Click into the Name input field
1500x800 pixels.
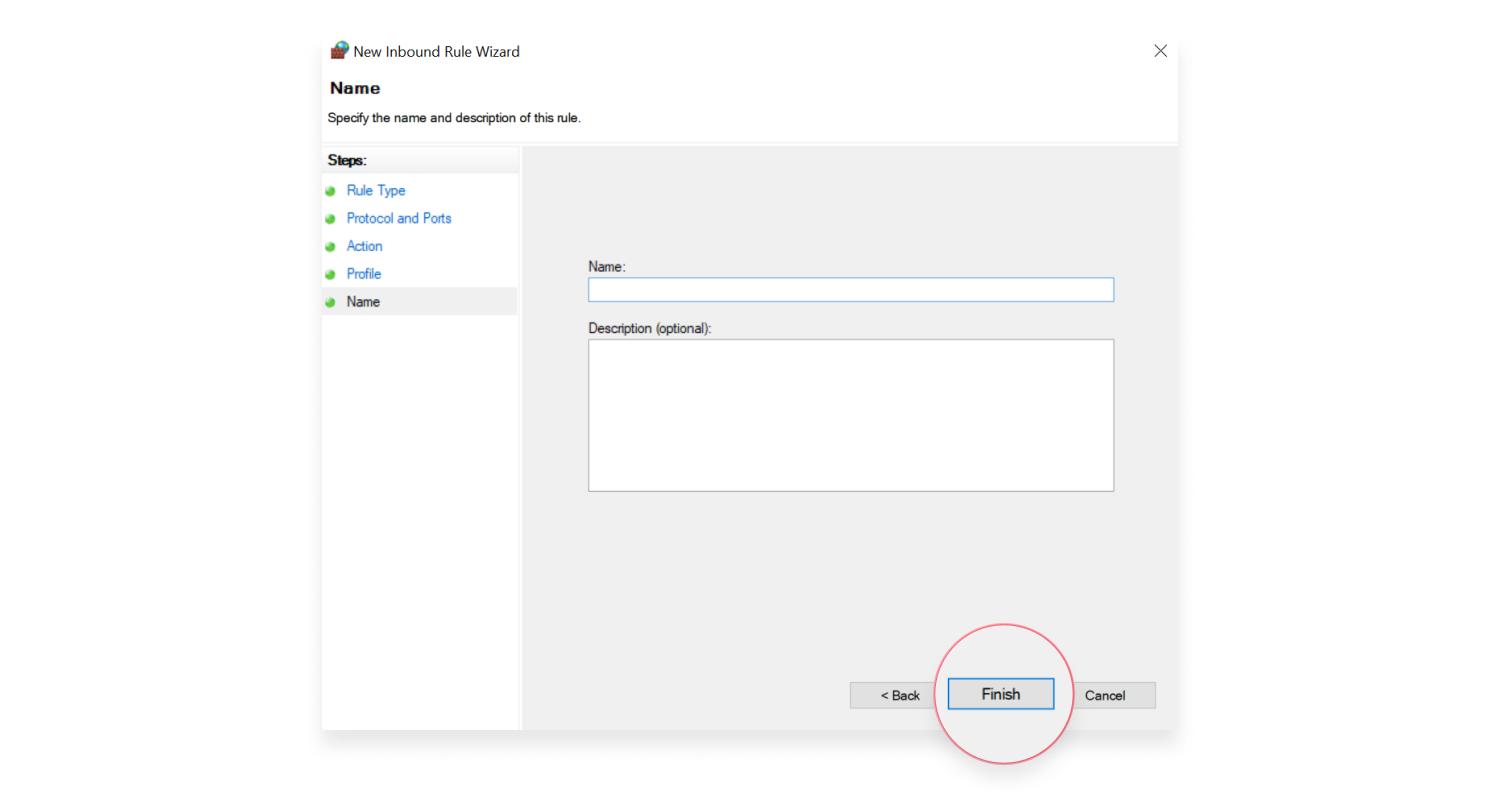(x=851, y=290)
